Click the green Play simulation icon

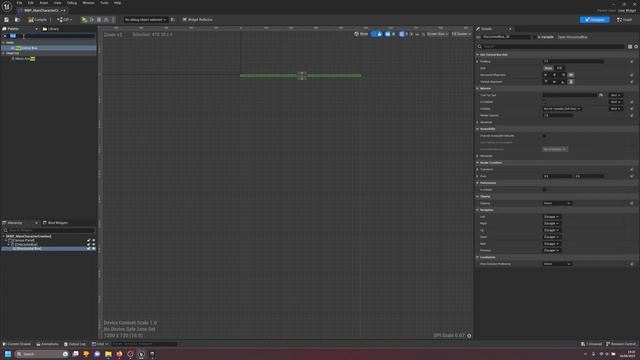pos(84,20)
